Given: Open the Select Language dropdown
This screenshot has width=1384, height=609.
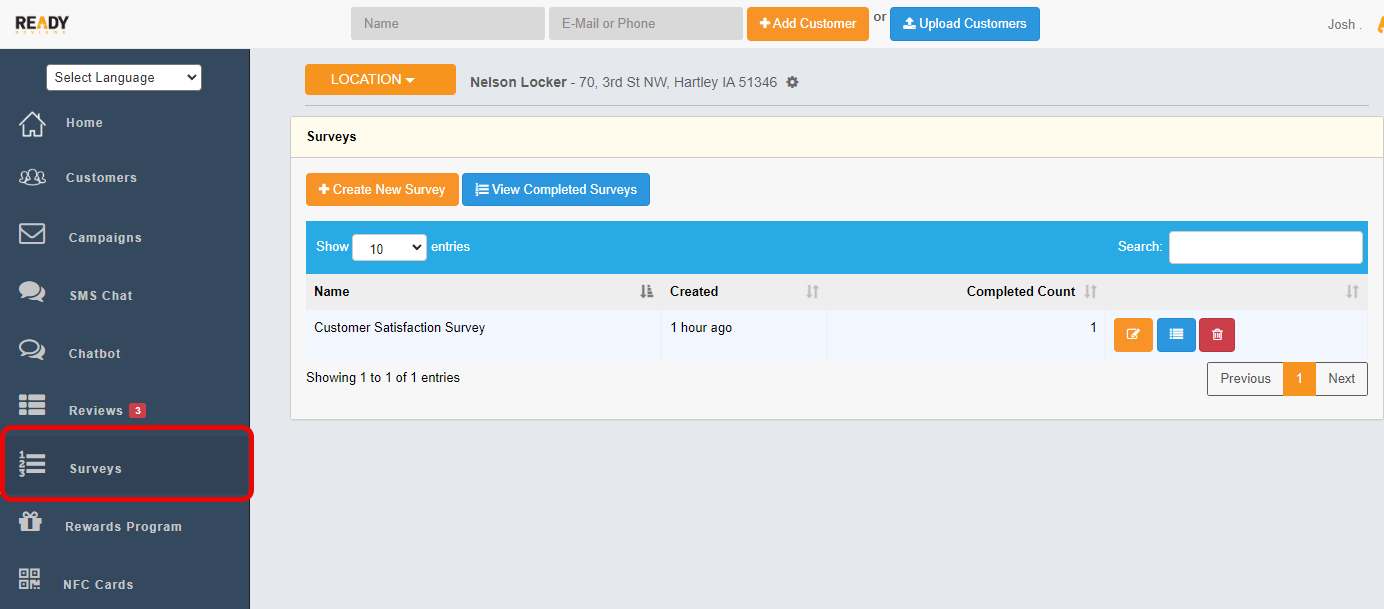Looking at the screenshot, I should click(124, 78).
